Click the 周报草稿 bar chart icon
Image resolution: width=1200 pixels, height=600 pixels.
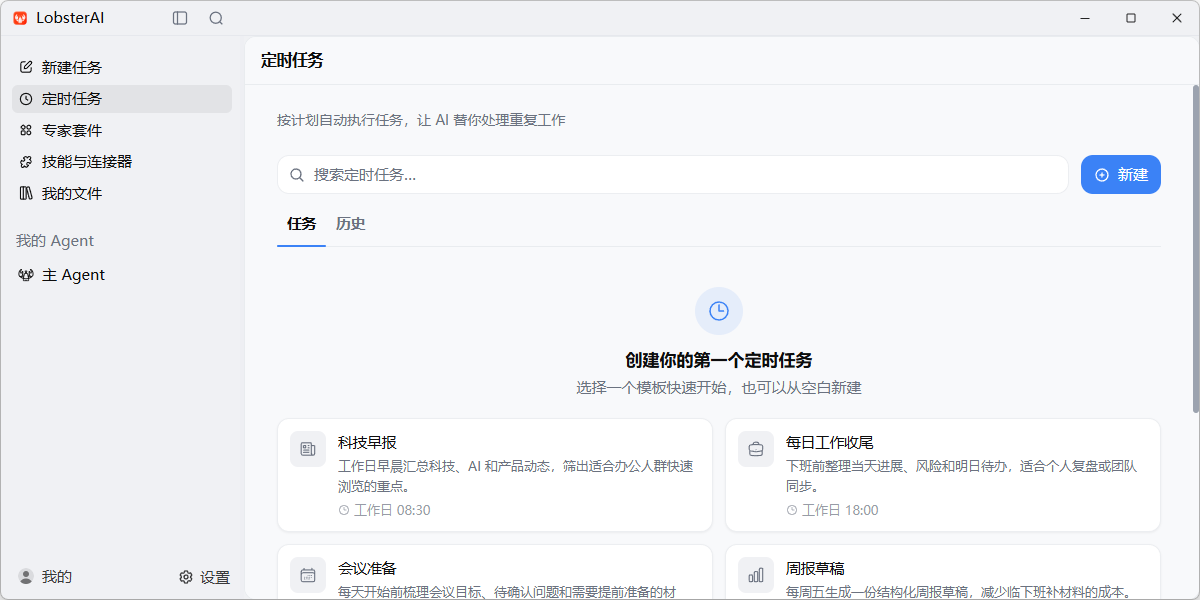(756, 575)
